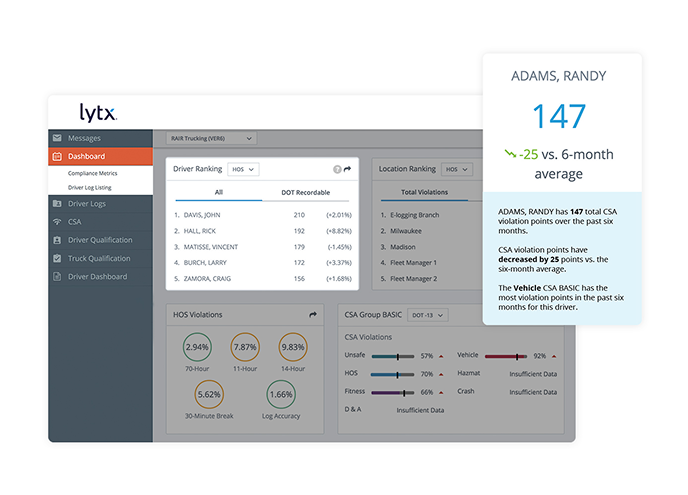Click the Dashboard calendar icon in sidebar
Viewport: 688px width, 495px height.
(57, 156)
